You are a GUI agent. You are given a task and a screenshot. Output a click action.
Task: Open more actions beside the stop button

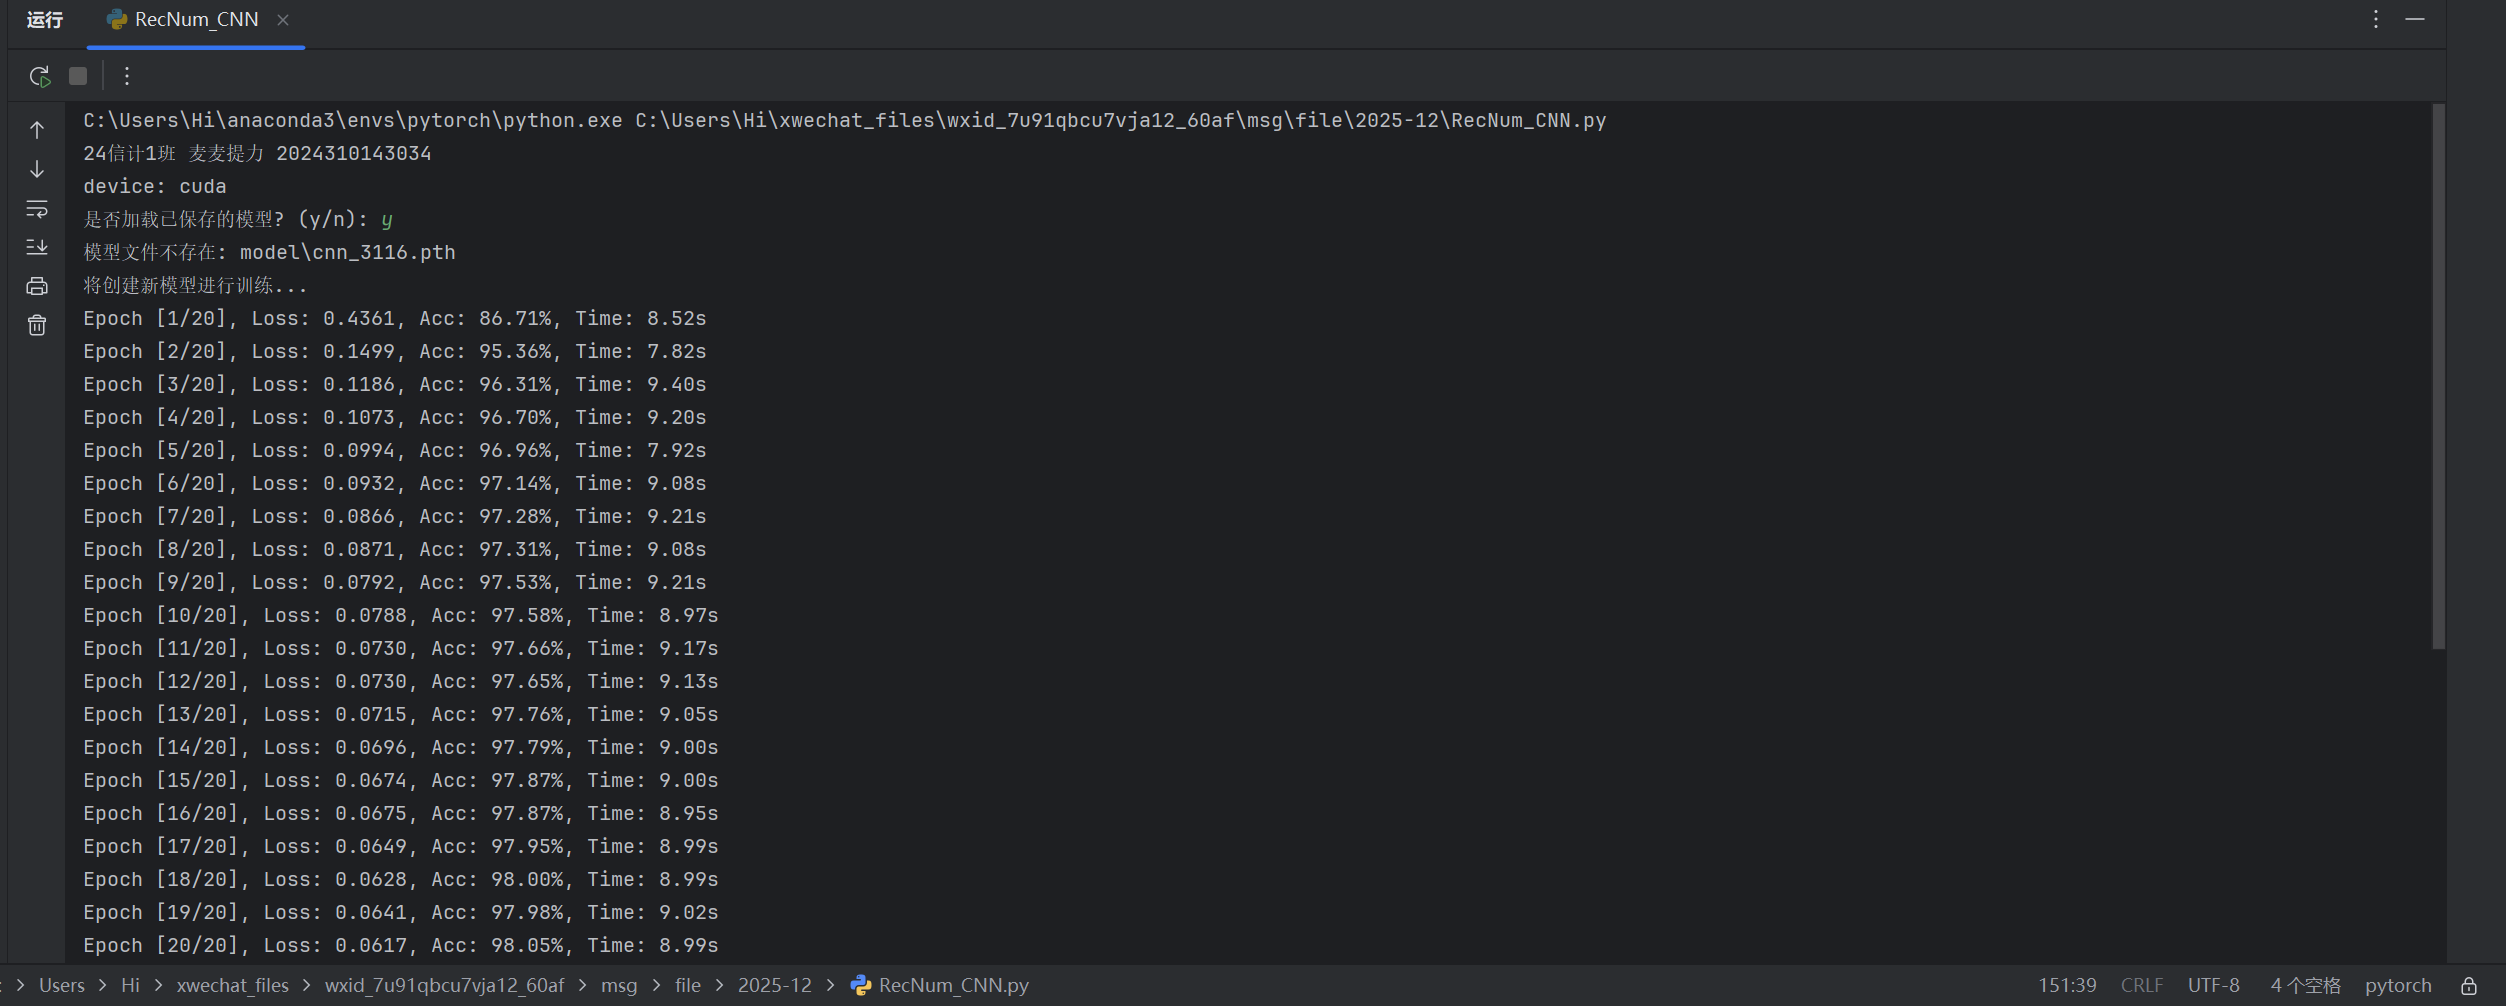tap(127, 76)
